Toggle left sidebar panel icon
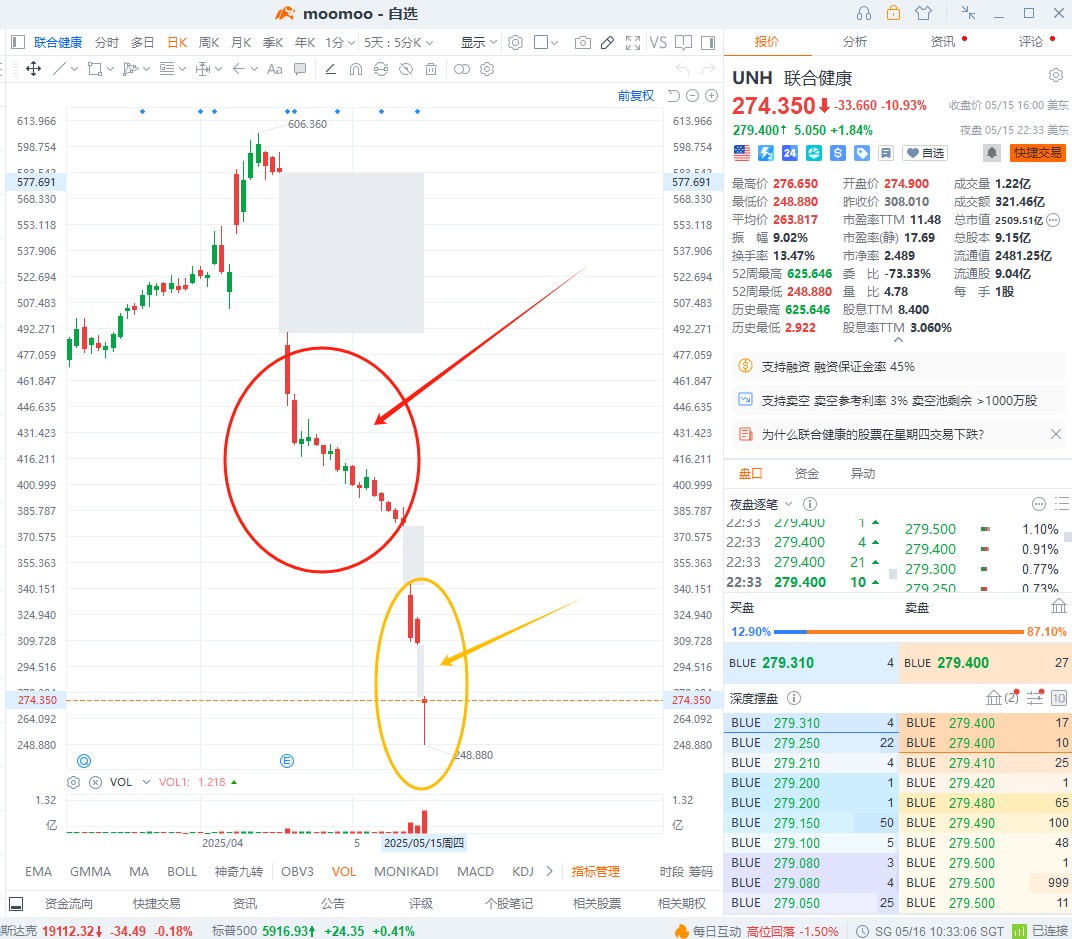The height and width of the screenshot is (939, 1072). click(18, 42)
